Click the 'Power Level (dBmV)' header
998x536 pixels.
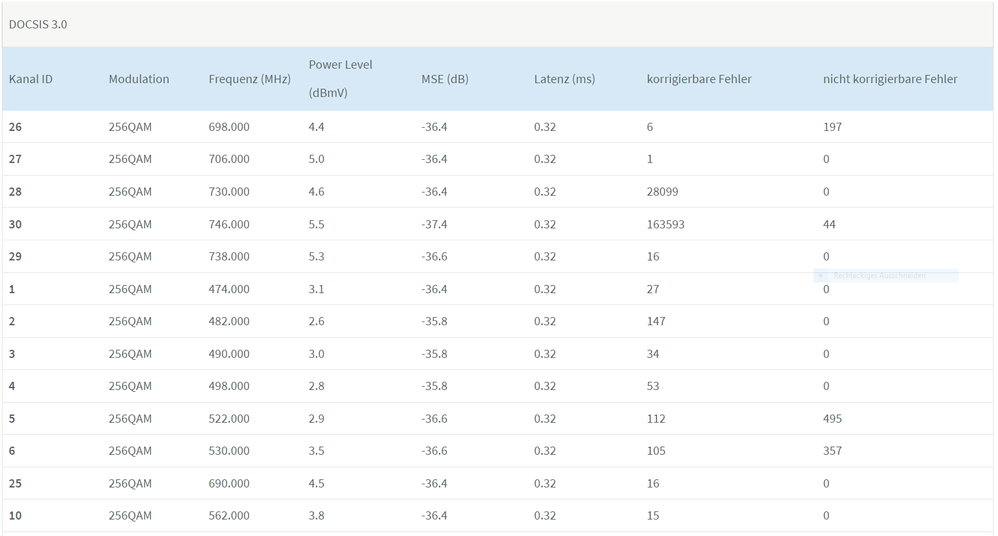340,79
